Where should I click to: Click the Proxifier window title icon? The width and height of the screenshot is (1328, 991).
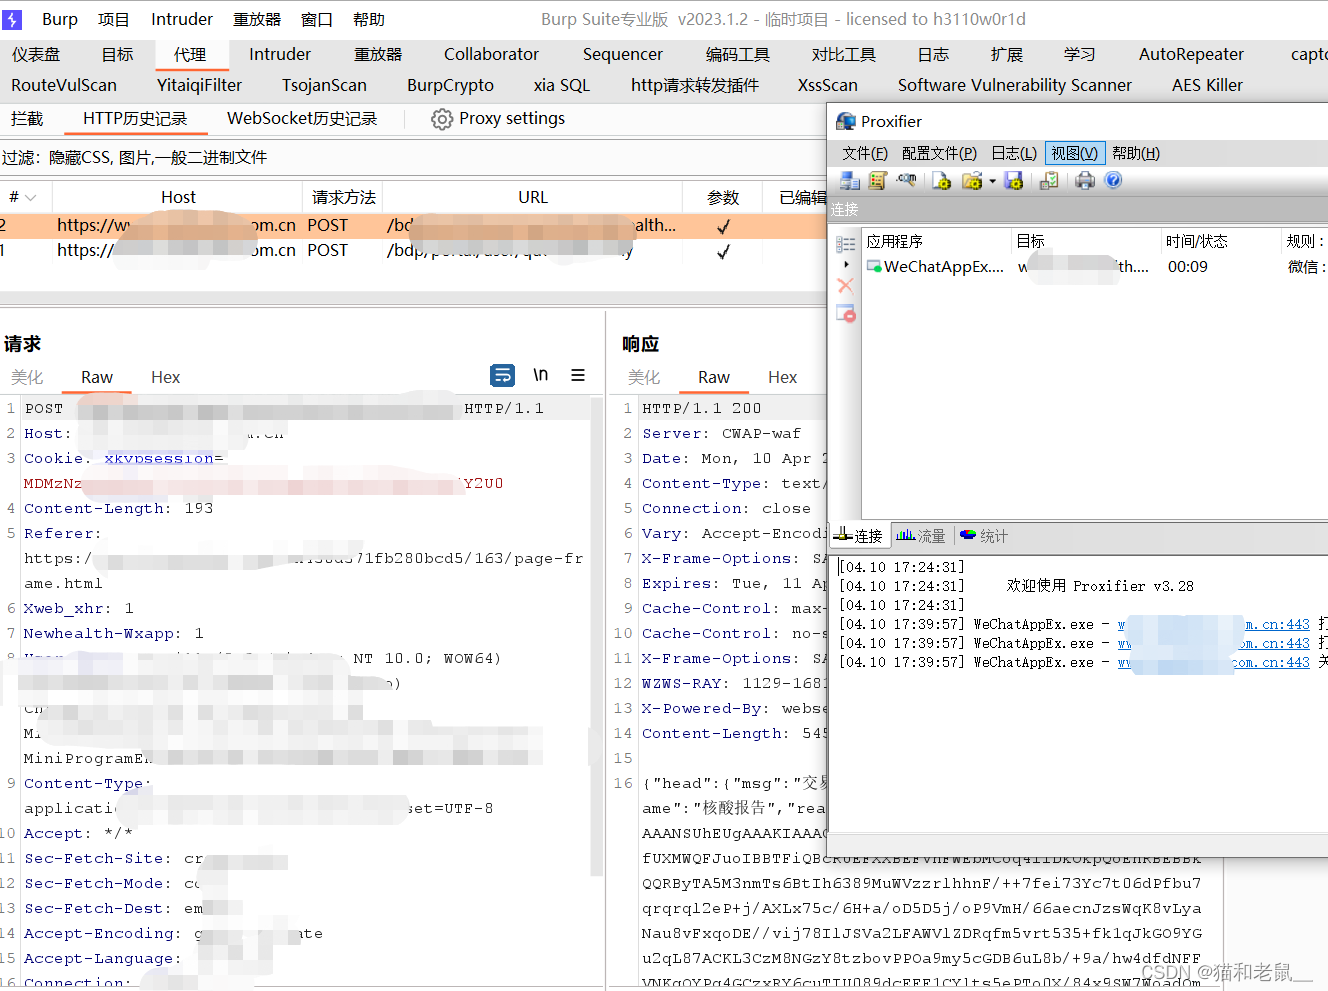coord(847,121)
